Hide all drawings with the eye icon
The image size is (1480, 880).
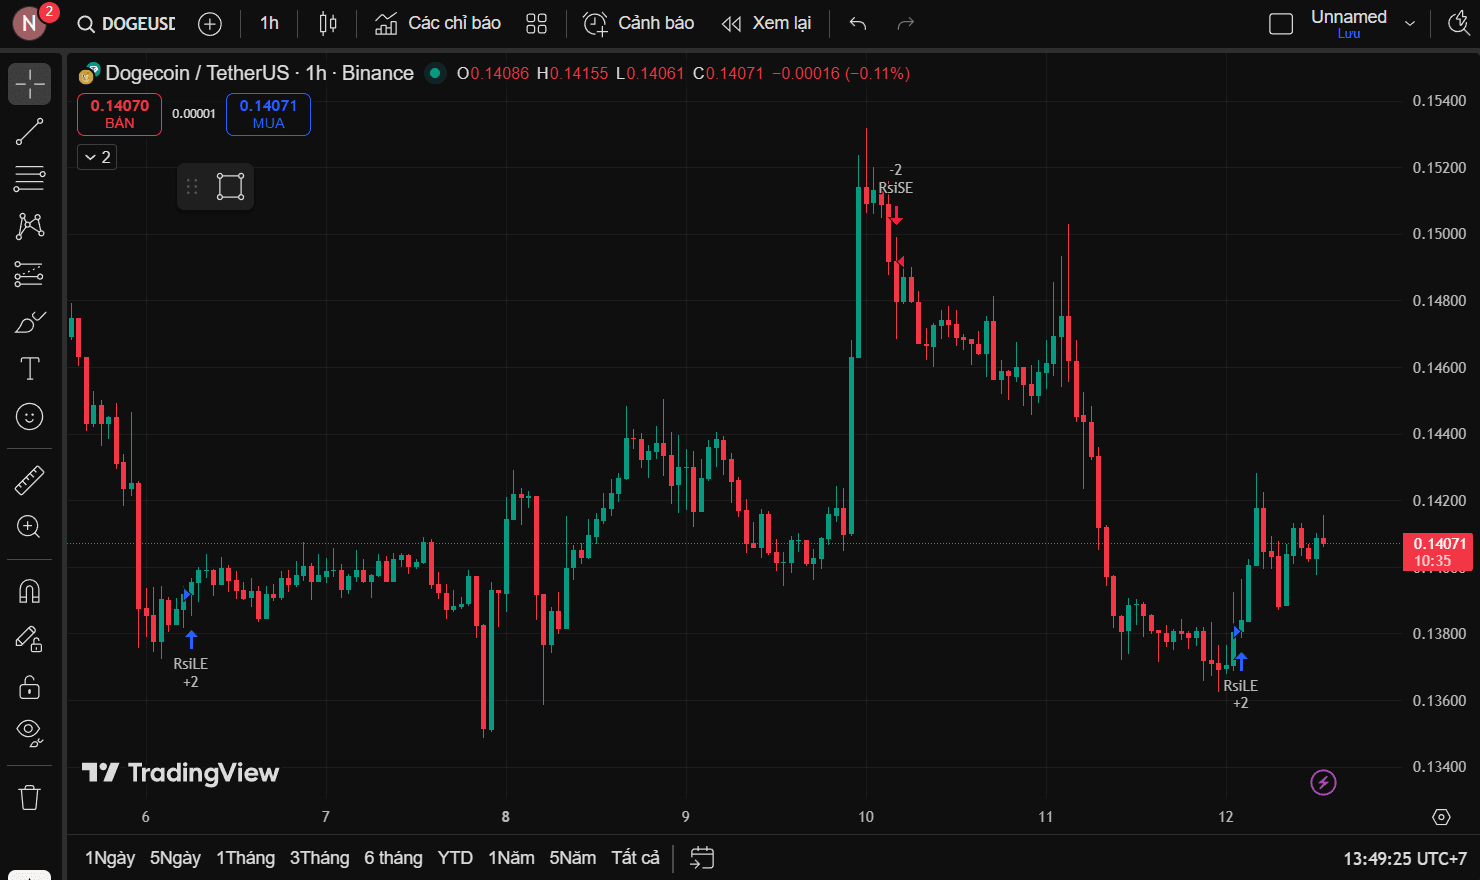[x=30, y=734]
